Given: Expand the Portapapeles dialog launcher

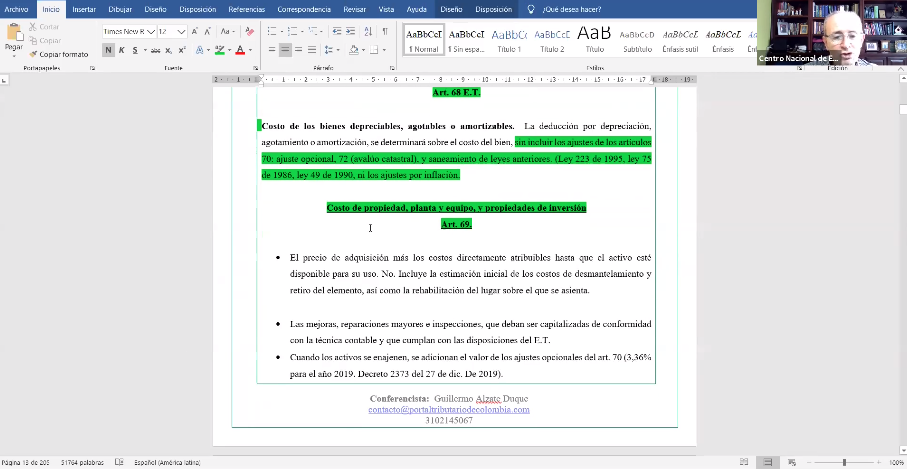Looking at the screenshot, I should tap(93, 68).
